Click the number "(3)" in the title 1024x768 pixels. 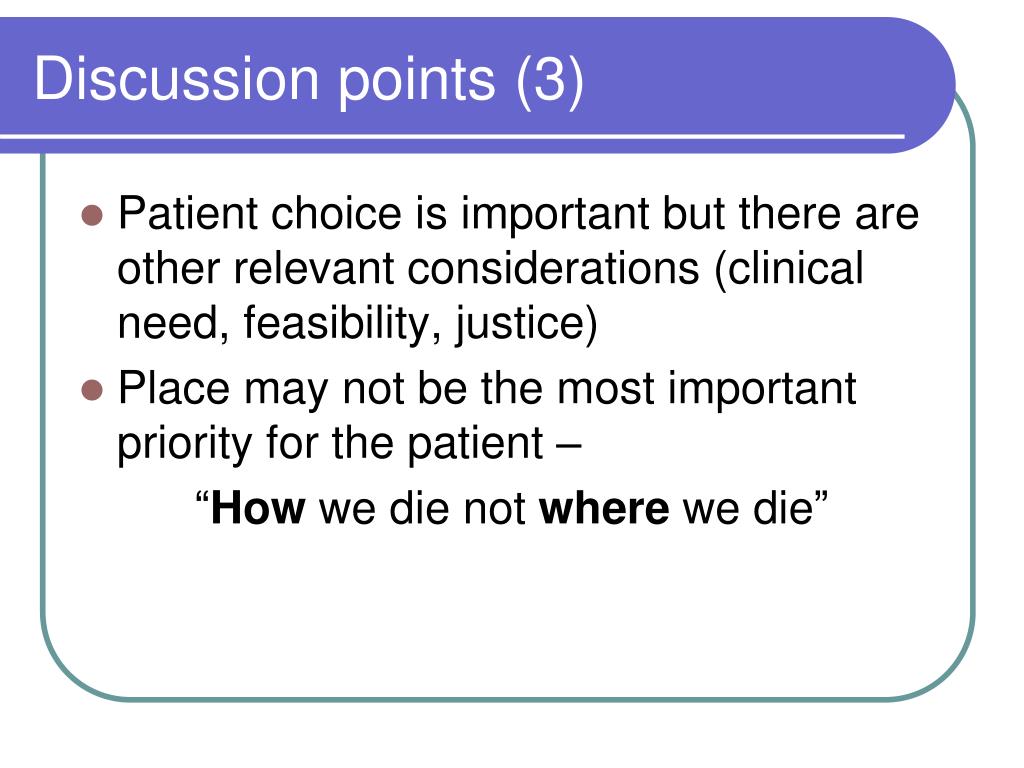point(550,80)
